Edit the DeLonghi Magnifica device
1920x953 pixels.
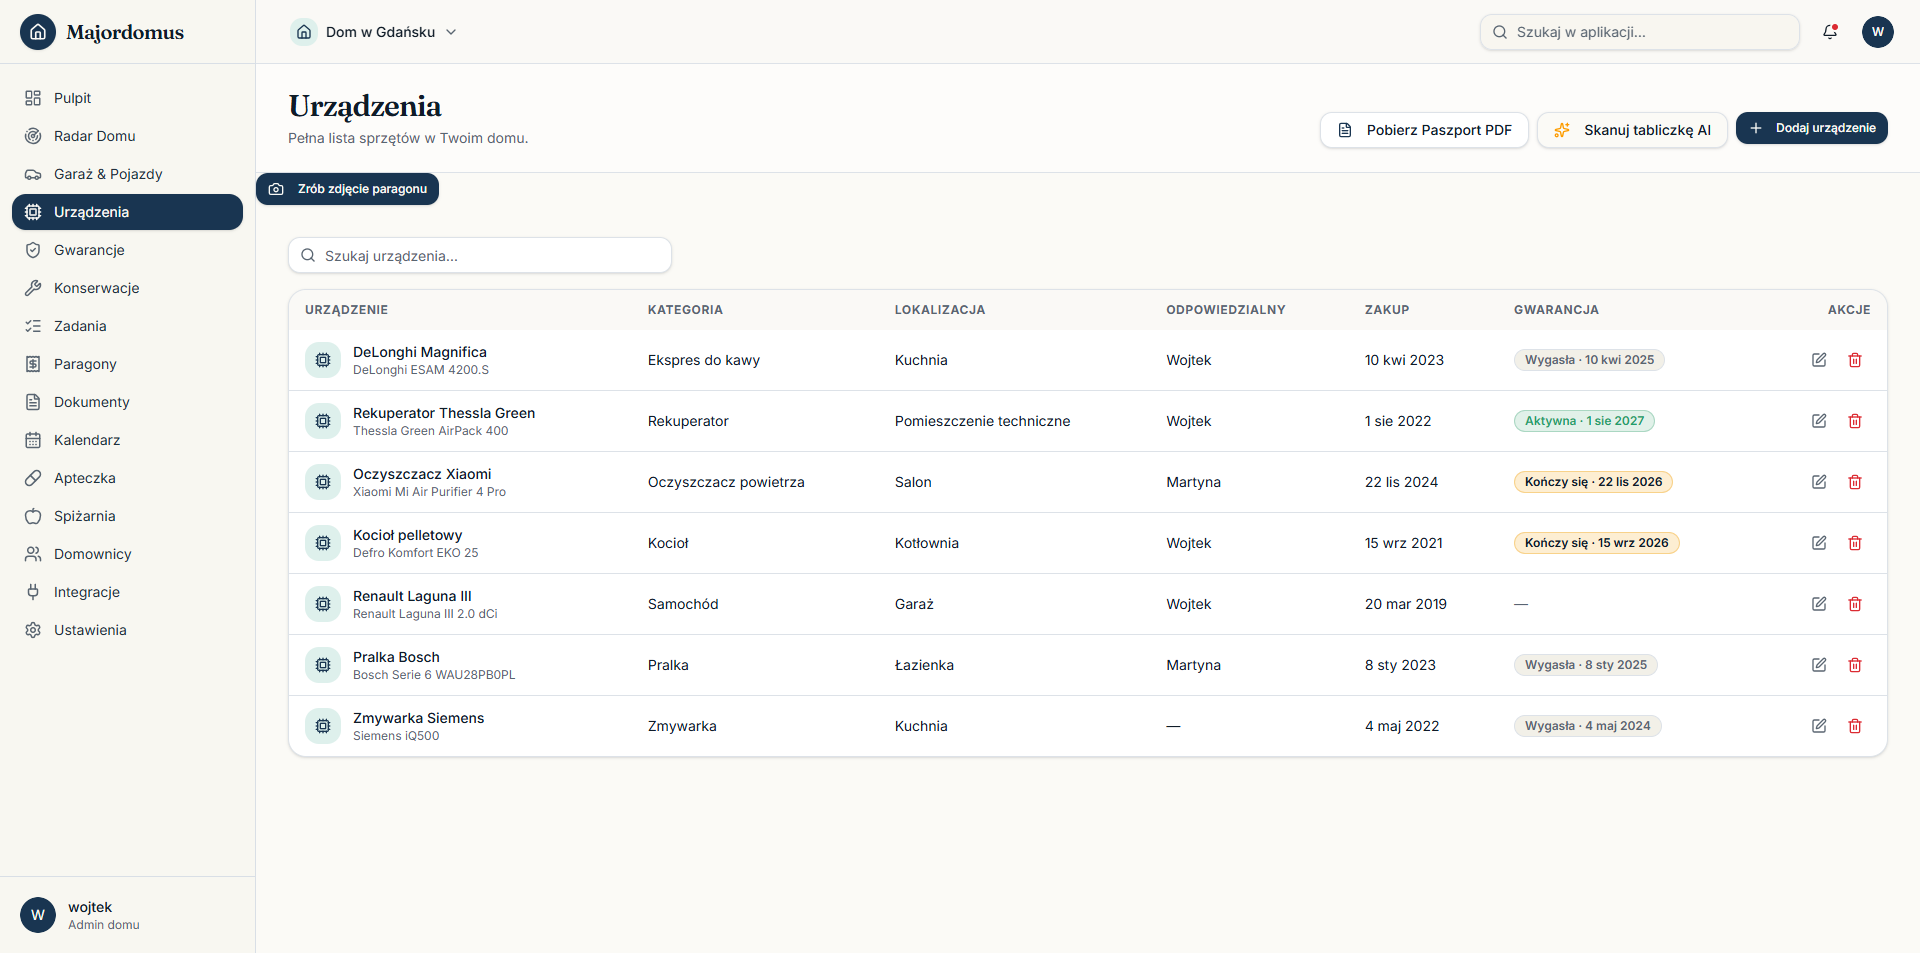(x=1819, y=360)
